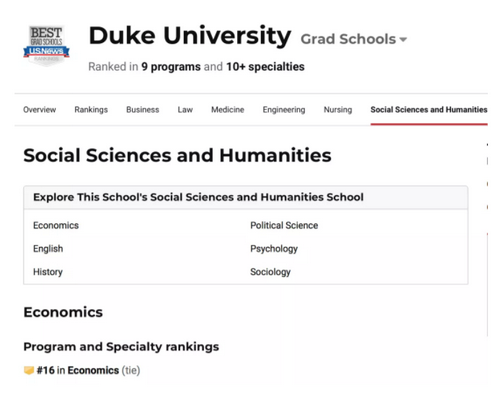Select the Business tab
Image resolution: width=500 pixels, height=395 pixels.
pyautogui.click(x=143, y=110)
